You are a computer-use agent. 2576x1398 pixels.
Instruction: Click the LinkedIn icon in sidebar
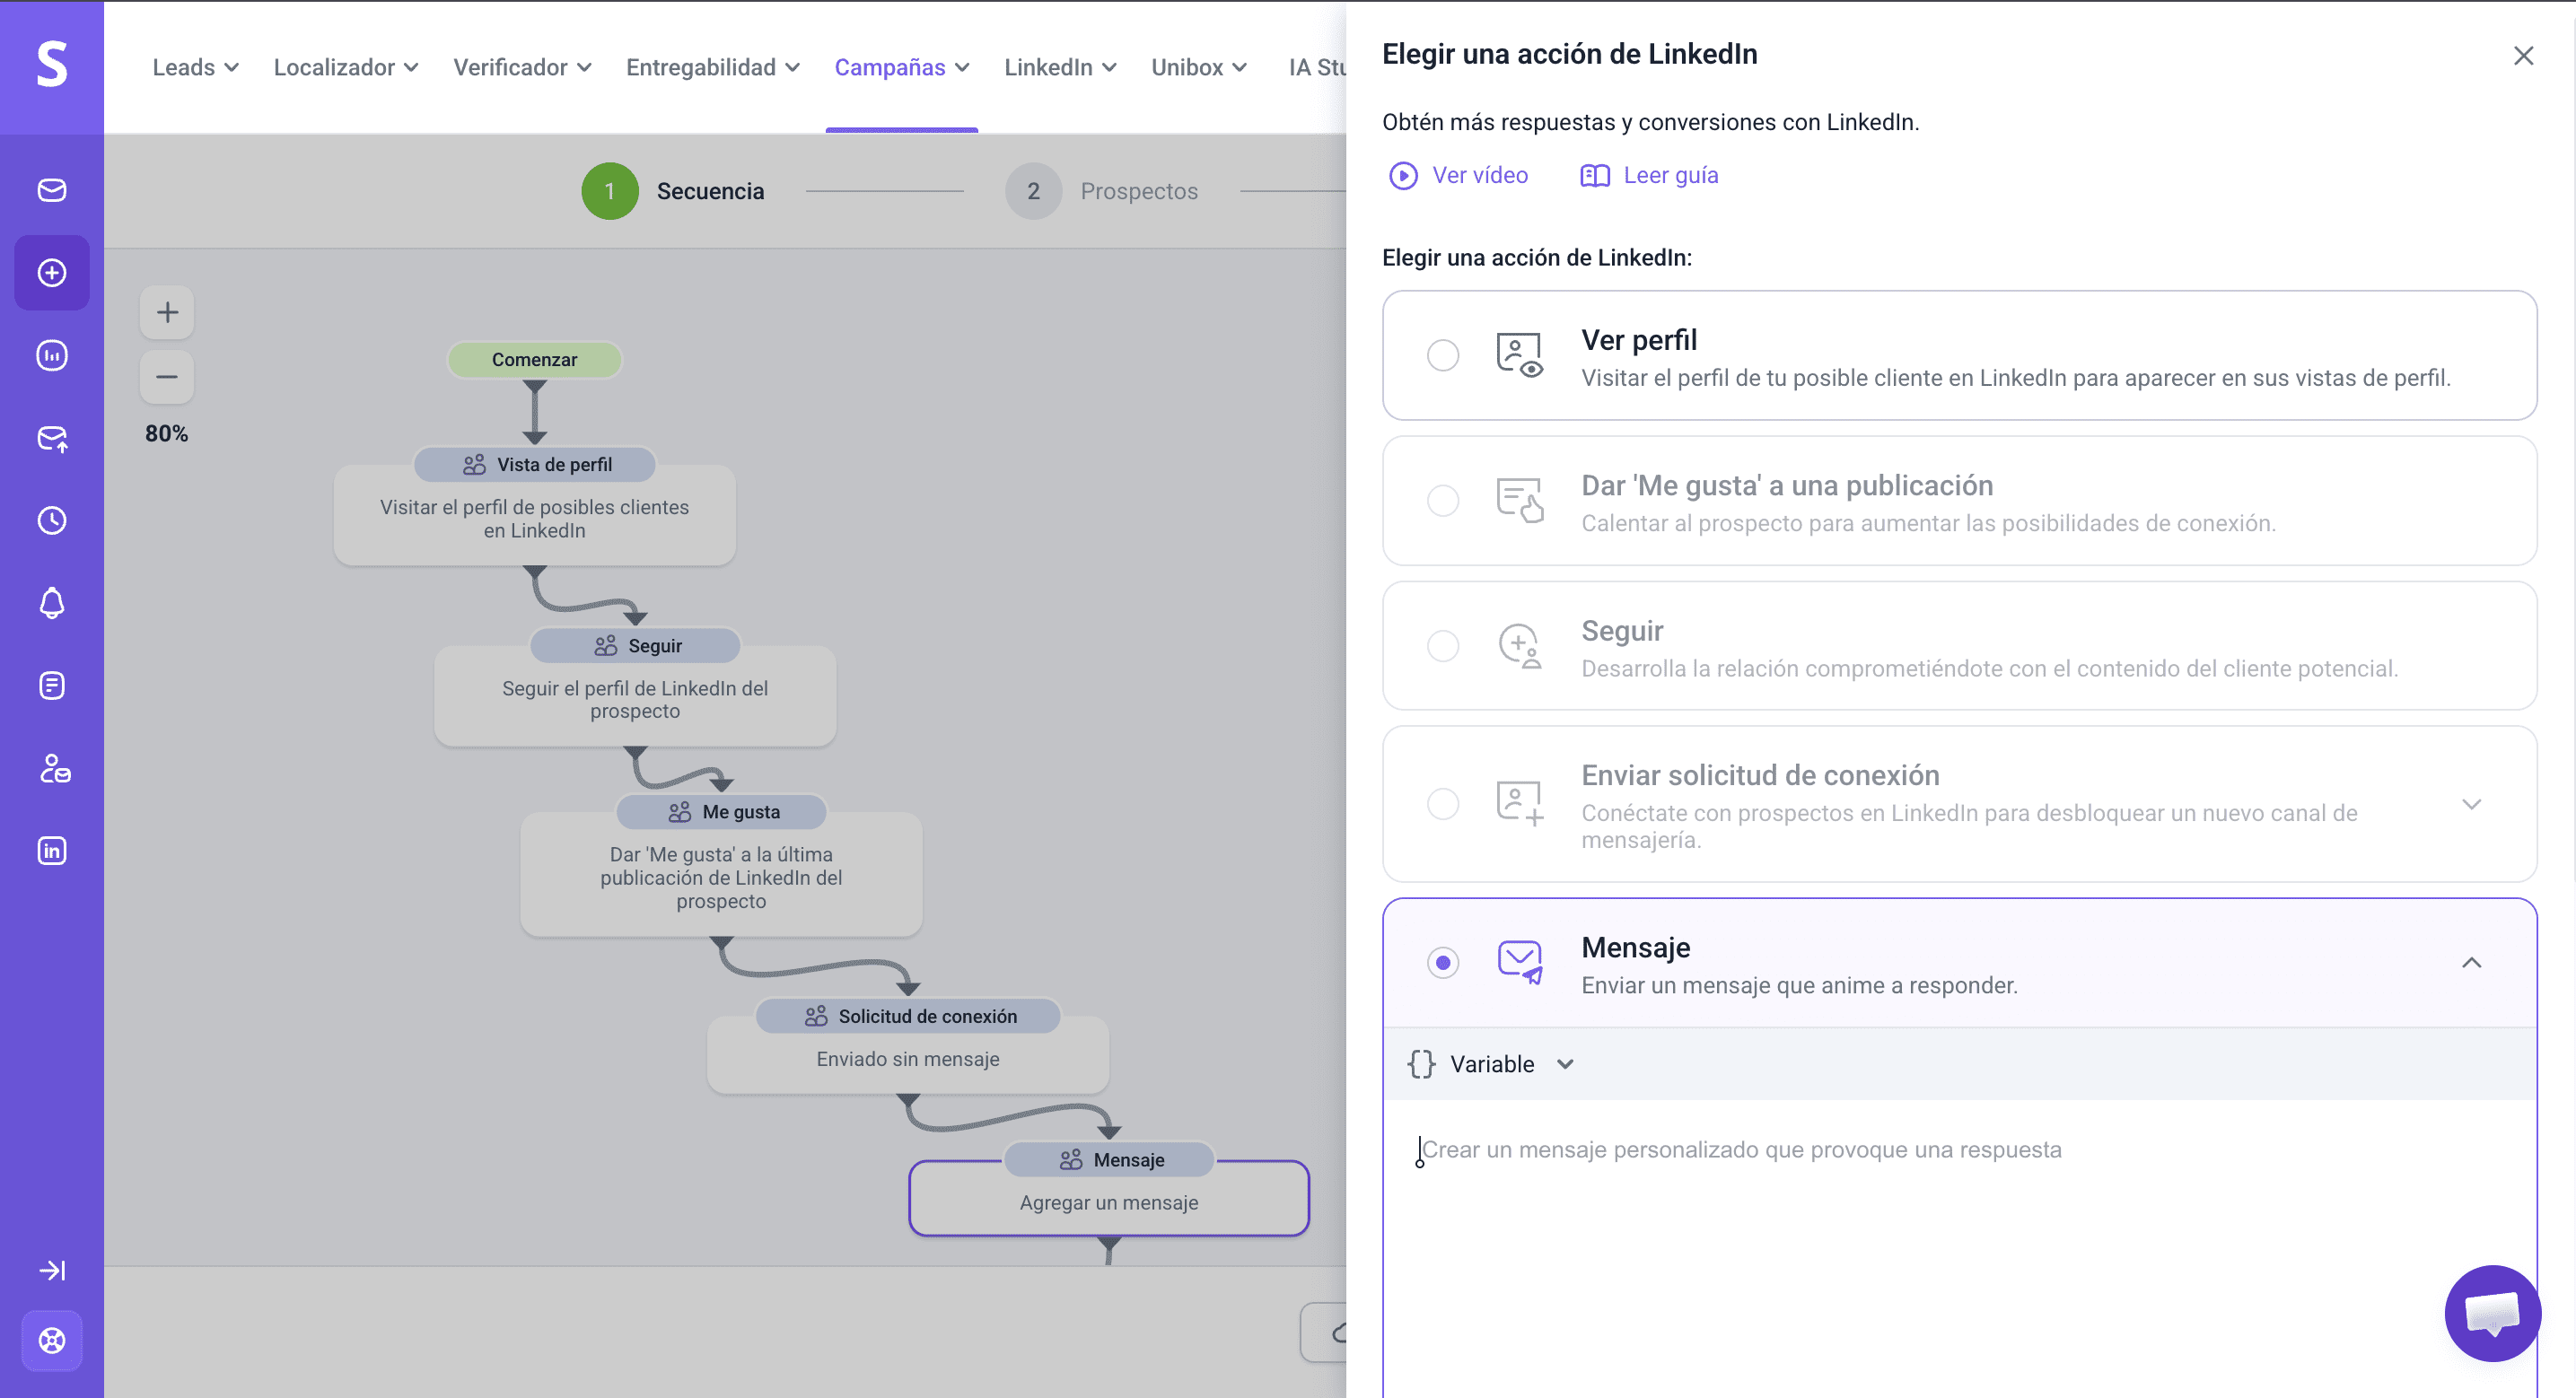point(52,851)
